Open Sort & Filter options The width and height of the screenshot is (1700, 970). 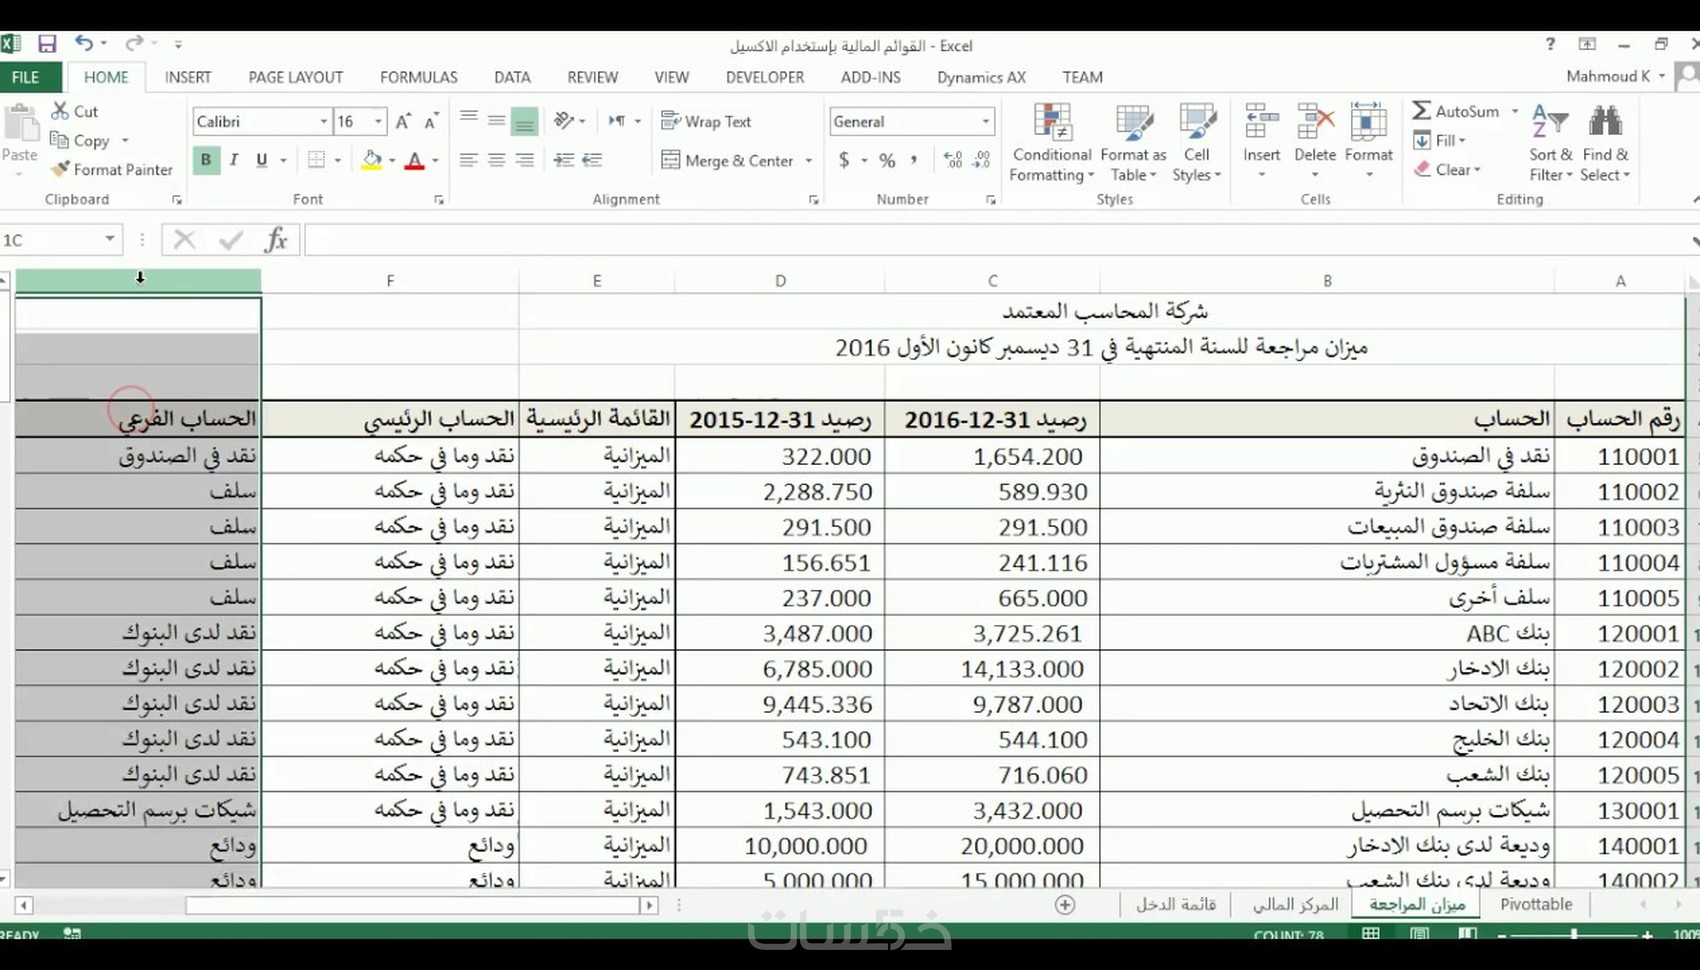coord(1551,143)
